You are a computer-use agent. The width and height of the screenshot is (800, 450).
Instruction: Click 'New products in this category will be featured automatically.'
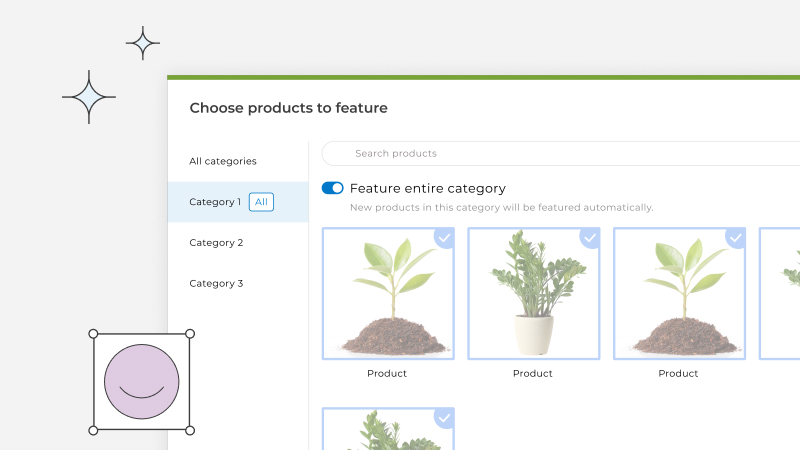(x=502, y=208)
